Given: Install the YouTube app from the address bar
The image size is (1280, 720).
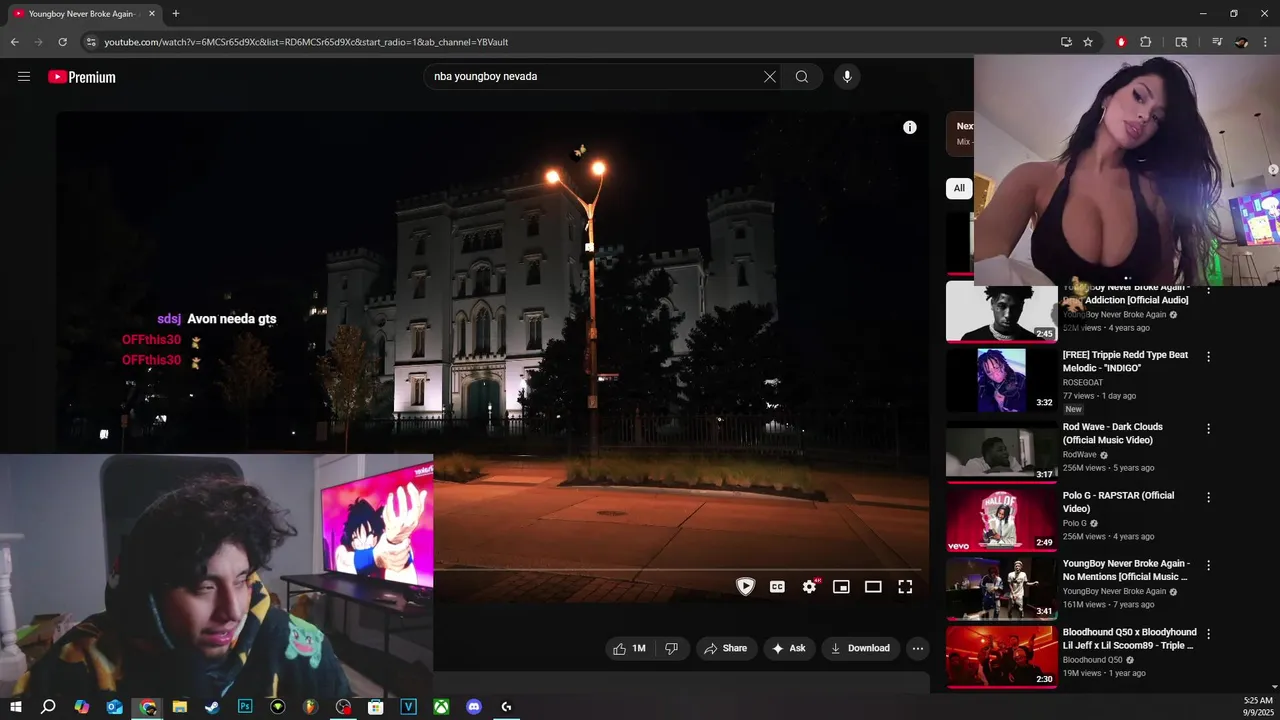Looking at the screenshot, I should 1066,42.
